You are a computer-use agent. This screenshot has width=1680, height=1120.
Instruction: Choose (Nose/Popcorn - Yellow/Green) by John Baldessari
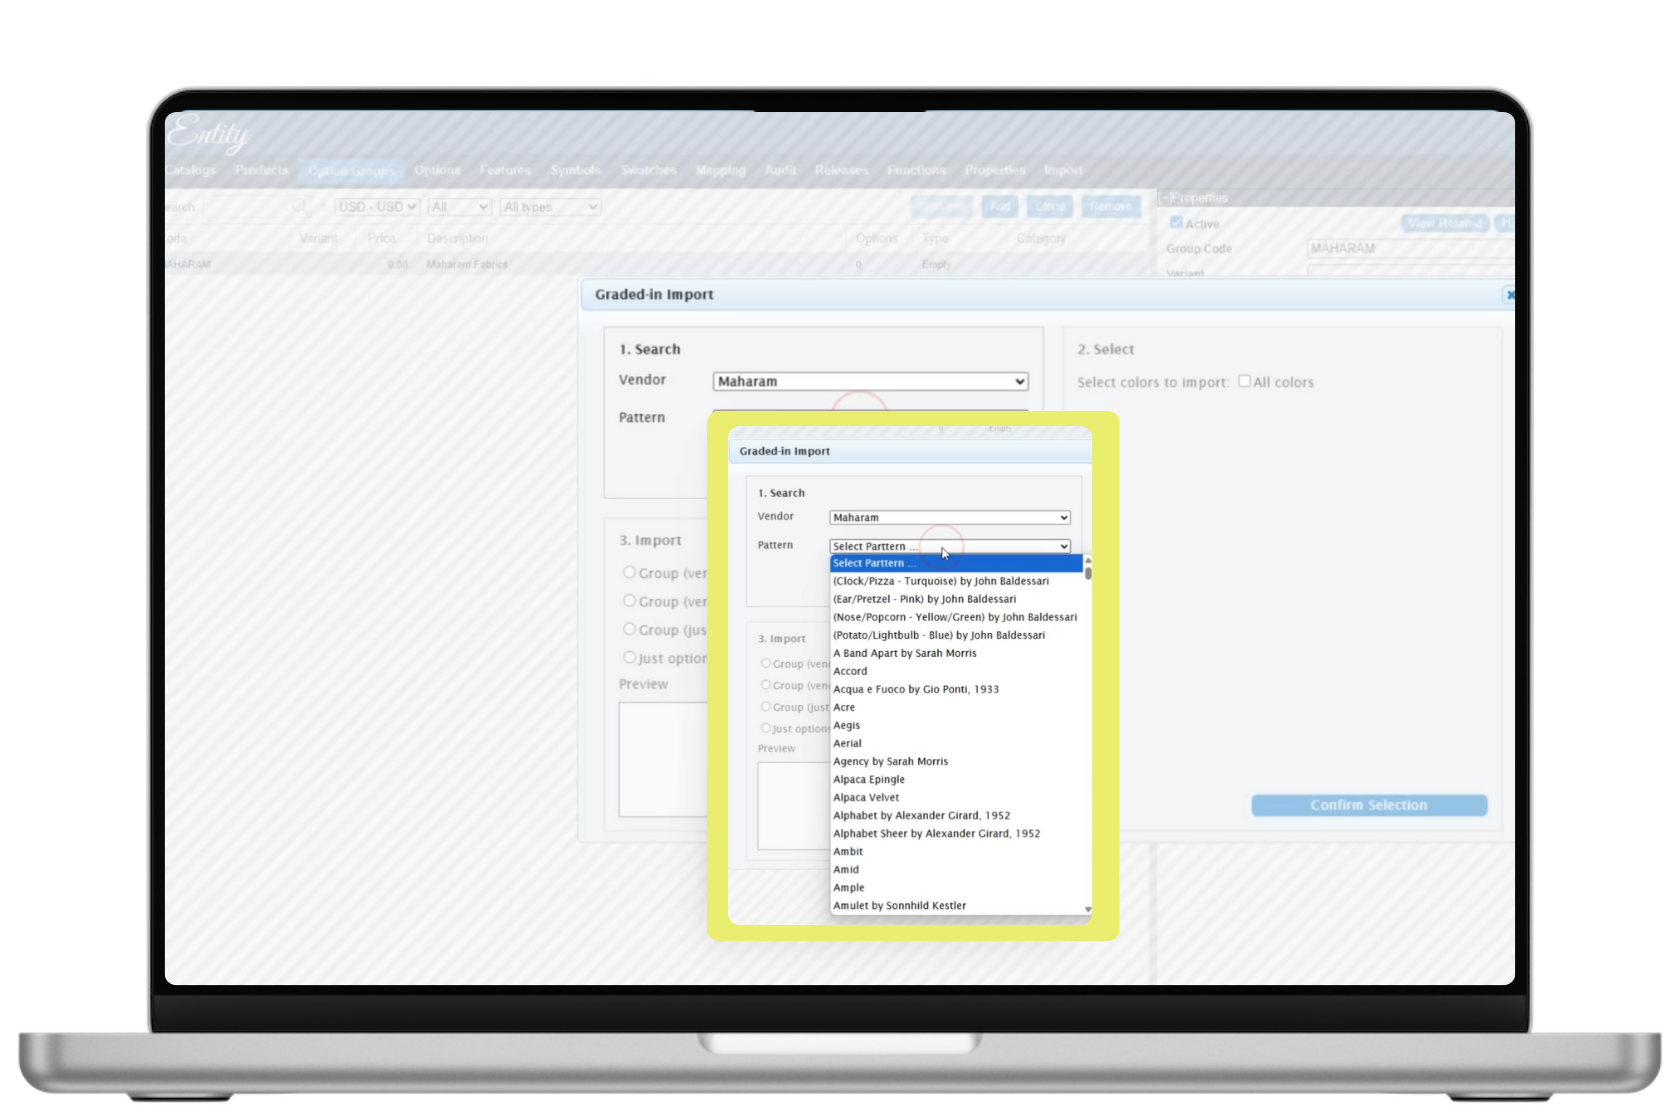click(x=956, y=617)
